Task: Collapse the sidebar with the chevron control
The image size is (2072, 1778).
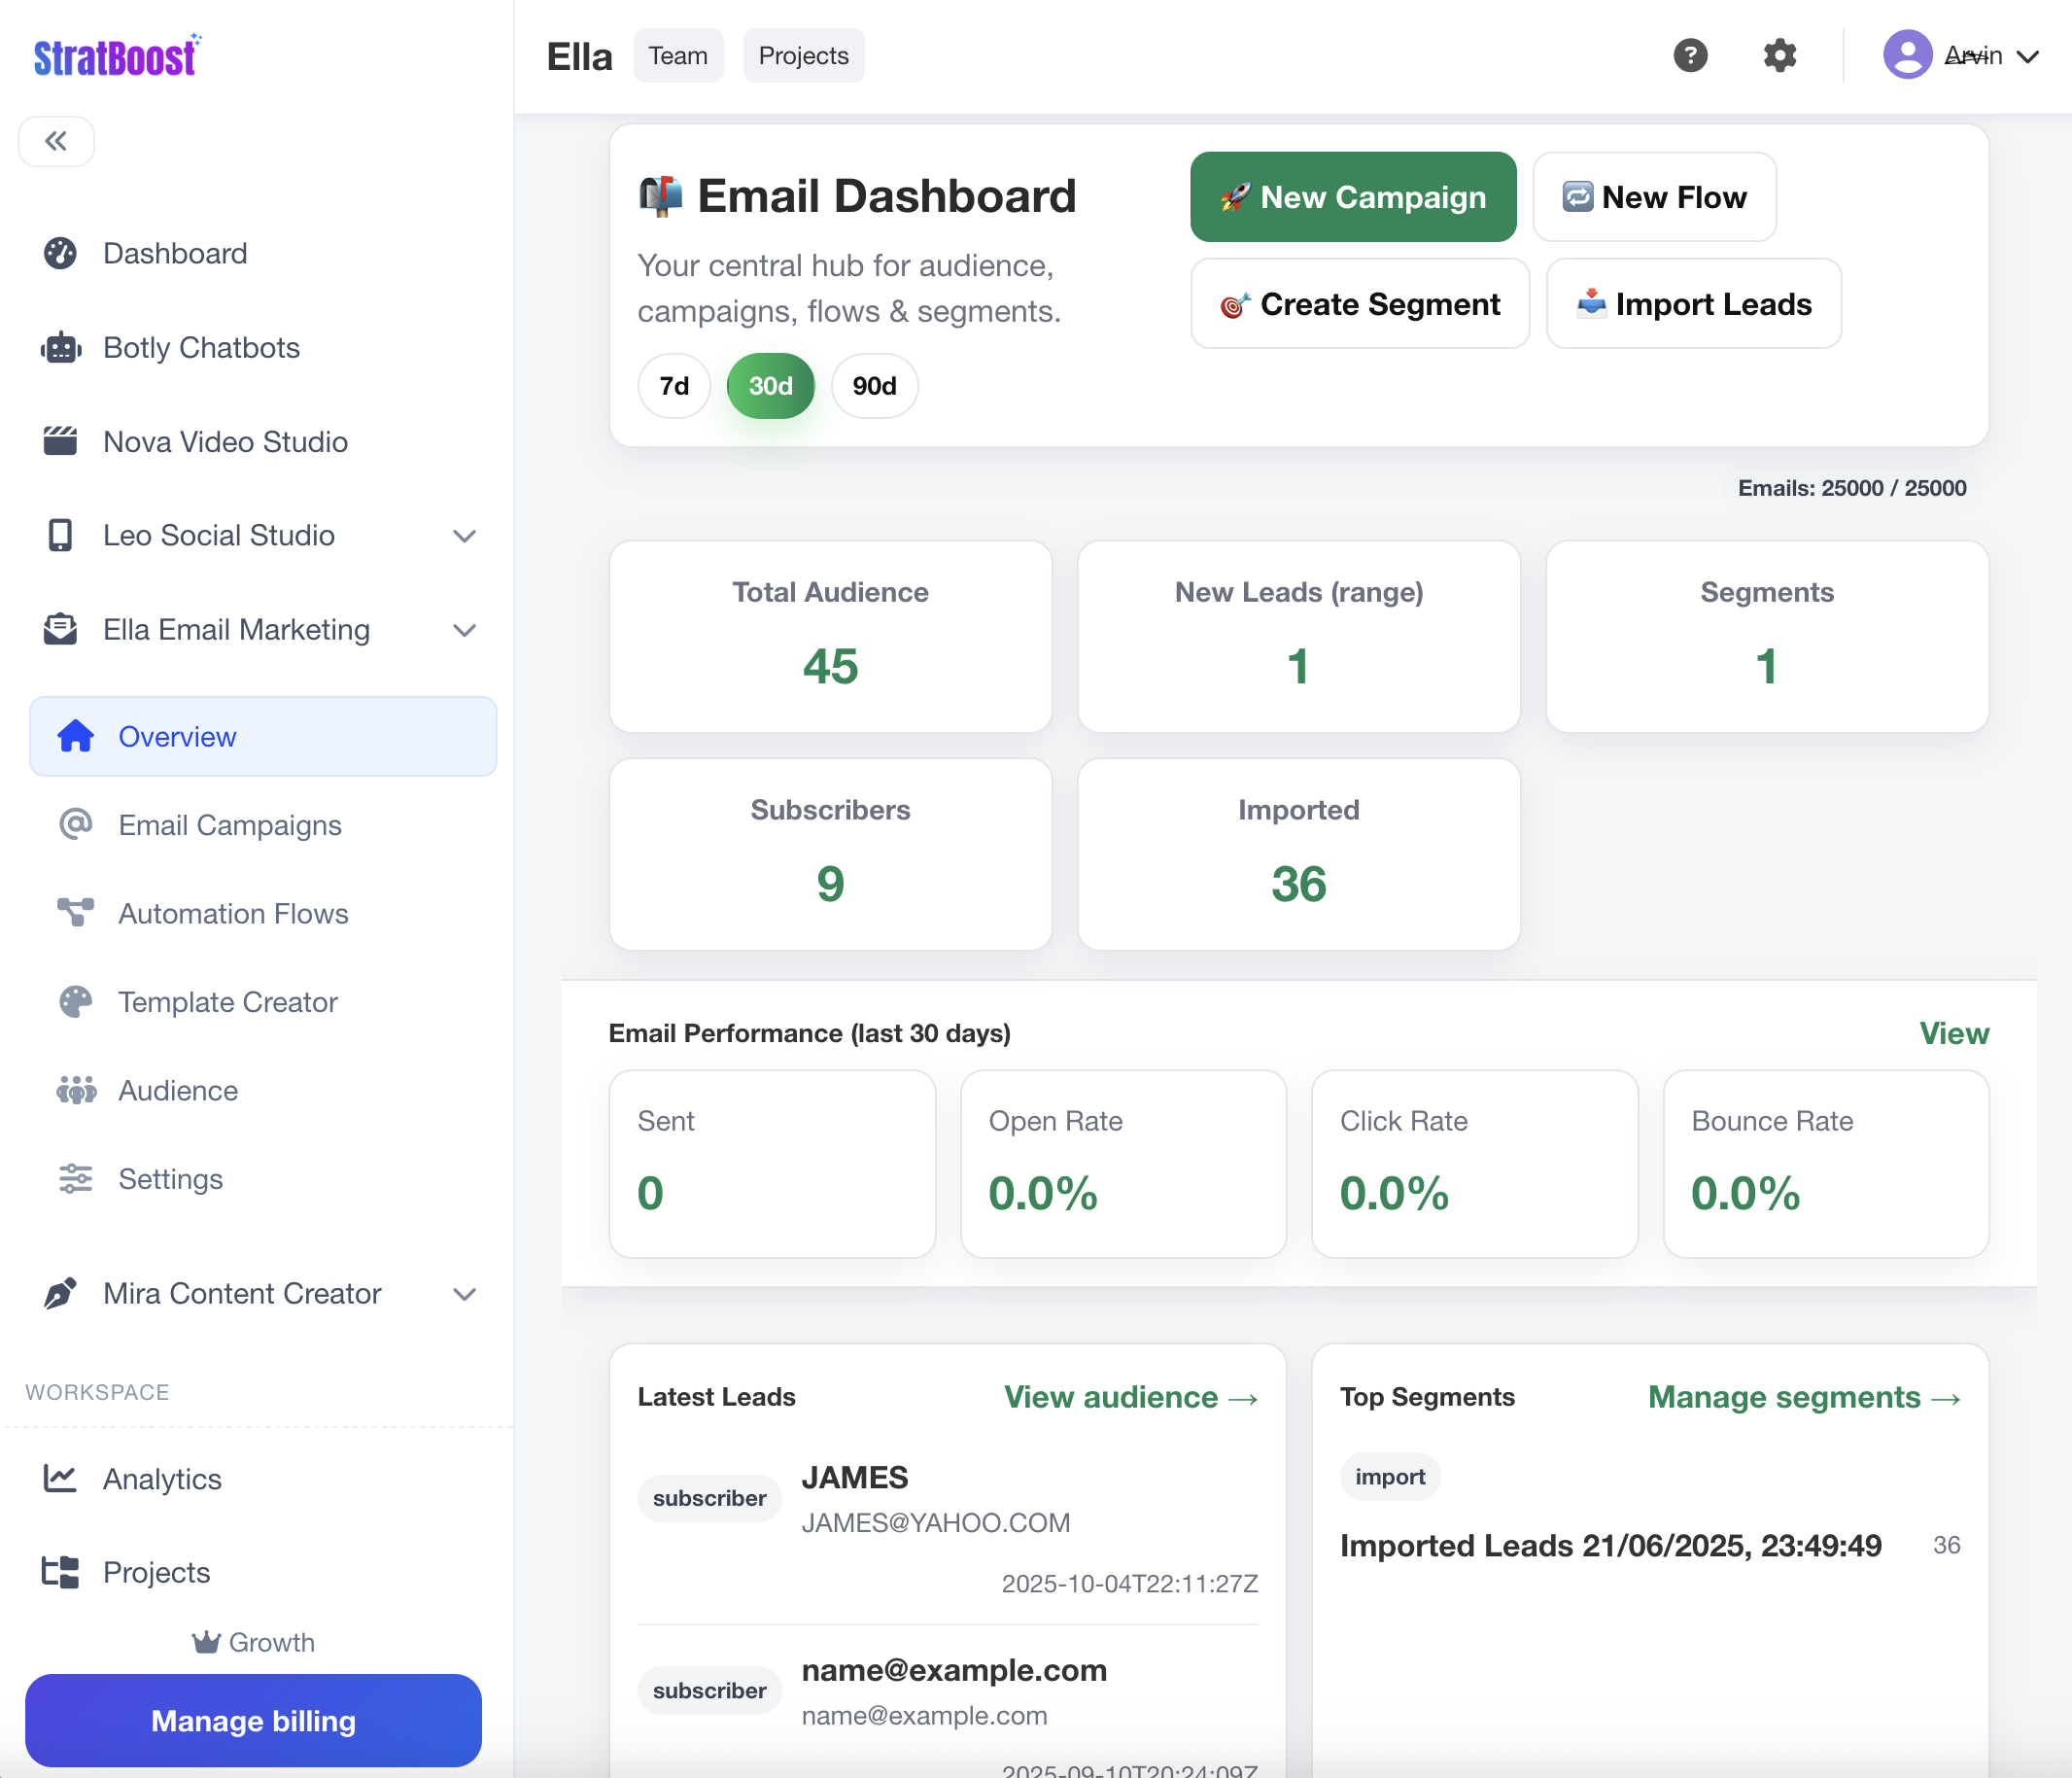Action: (56, 141)
